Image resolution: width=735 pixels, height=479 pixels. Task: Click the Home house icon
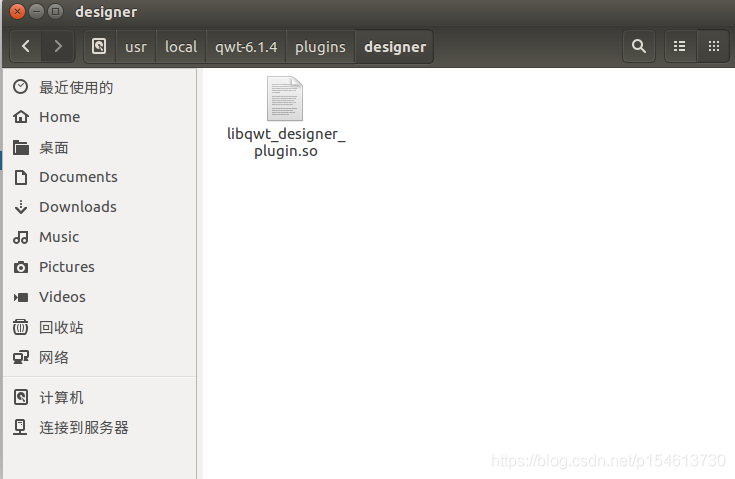pos(21,117)
